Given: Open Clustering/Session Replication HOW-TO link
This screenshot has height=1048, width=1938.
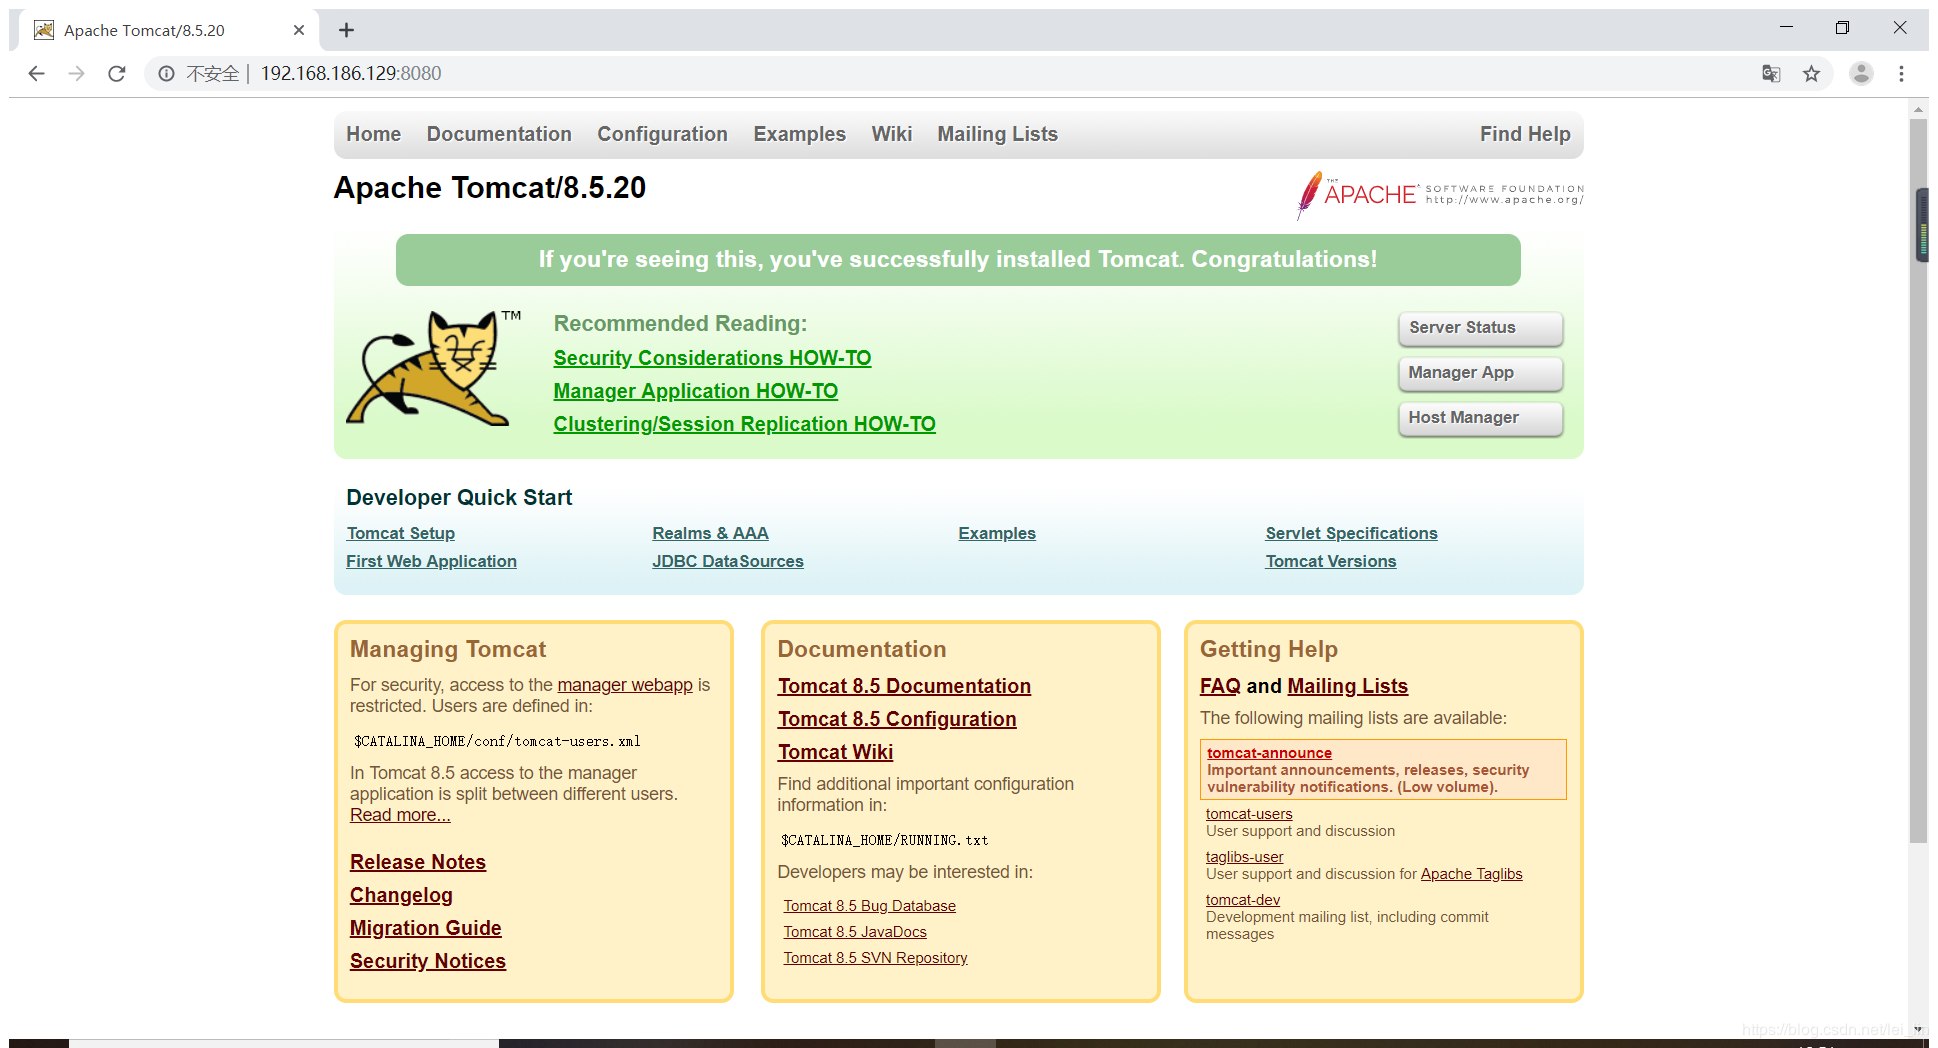Looking at the screenshot, I should pos(745,424).
